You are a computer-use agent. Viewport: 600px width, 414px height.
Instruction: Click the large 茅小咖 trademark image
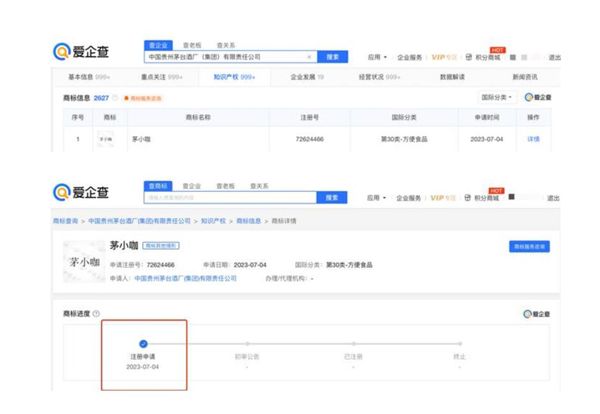coord(84,262)
